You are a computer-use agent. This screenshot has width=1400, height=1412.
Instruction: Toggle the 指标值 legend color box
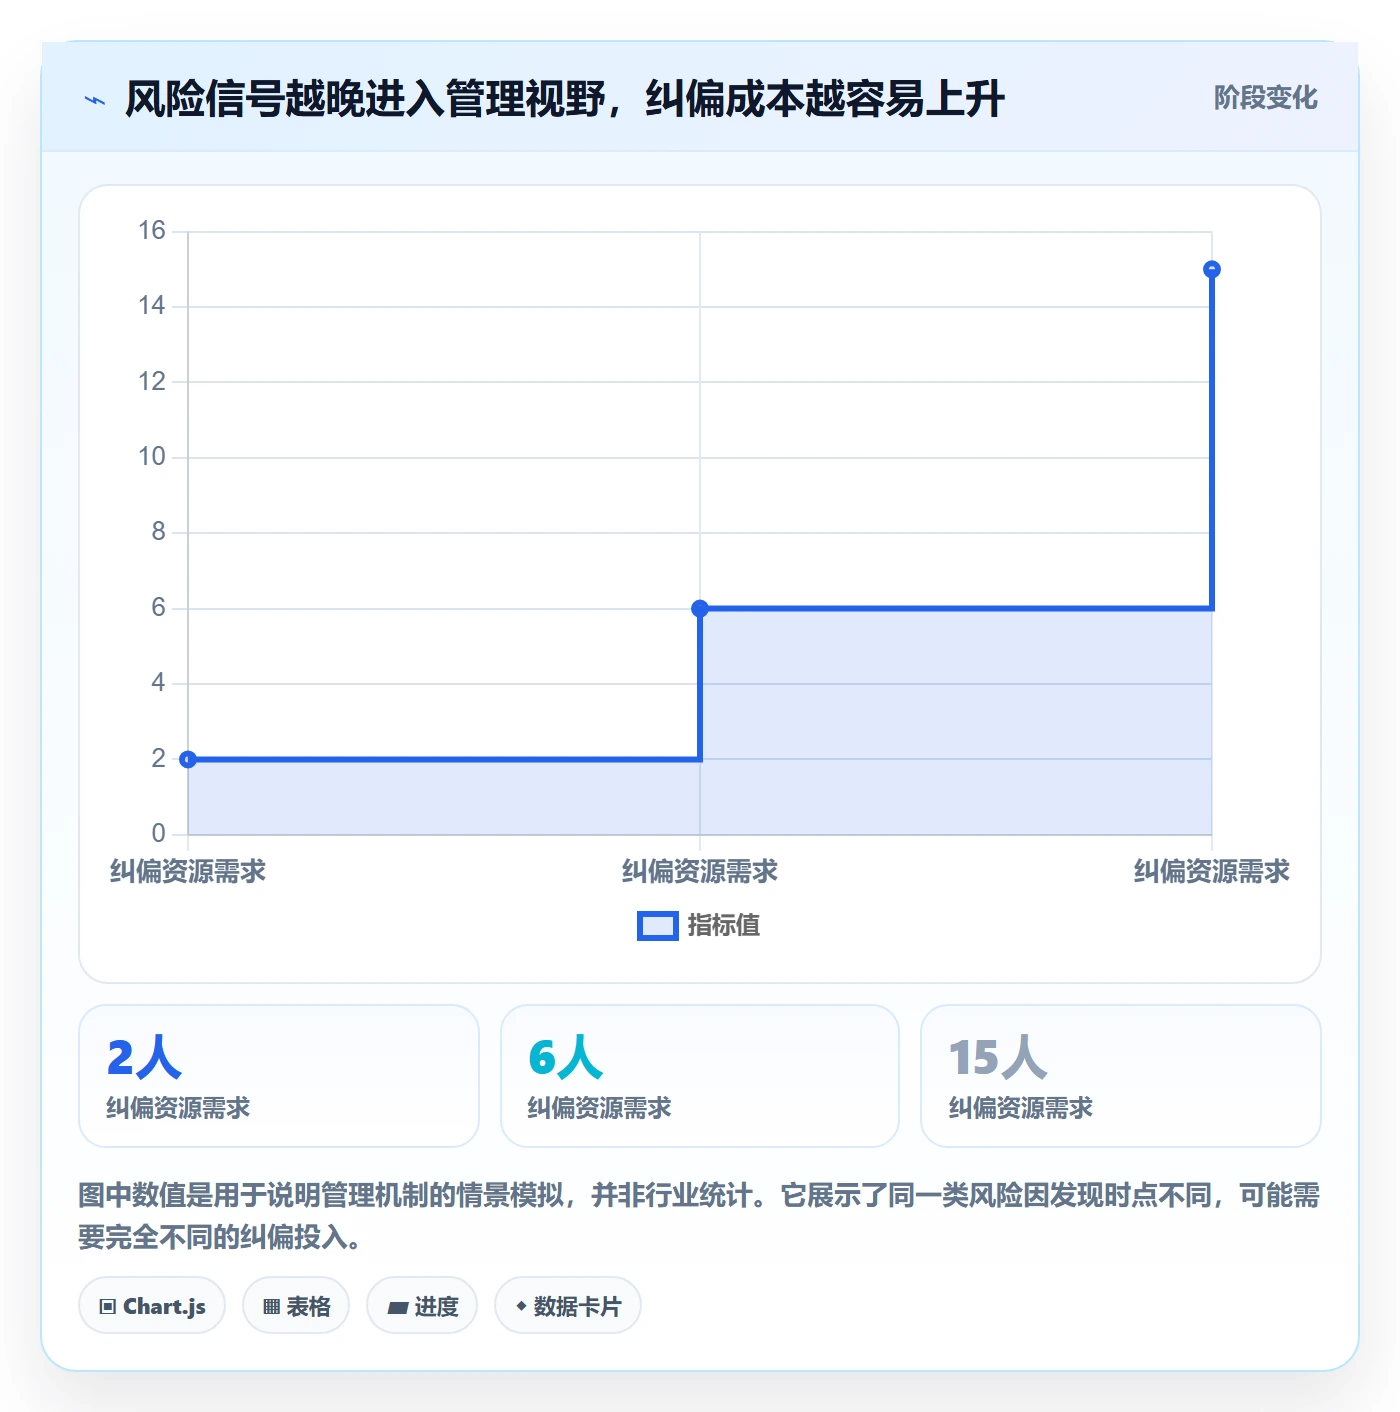click(658, 926)
